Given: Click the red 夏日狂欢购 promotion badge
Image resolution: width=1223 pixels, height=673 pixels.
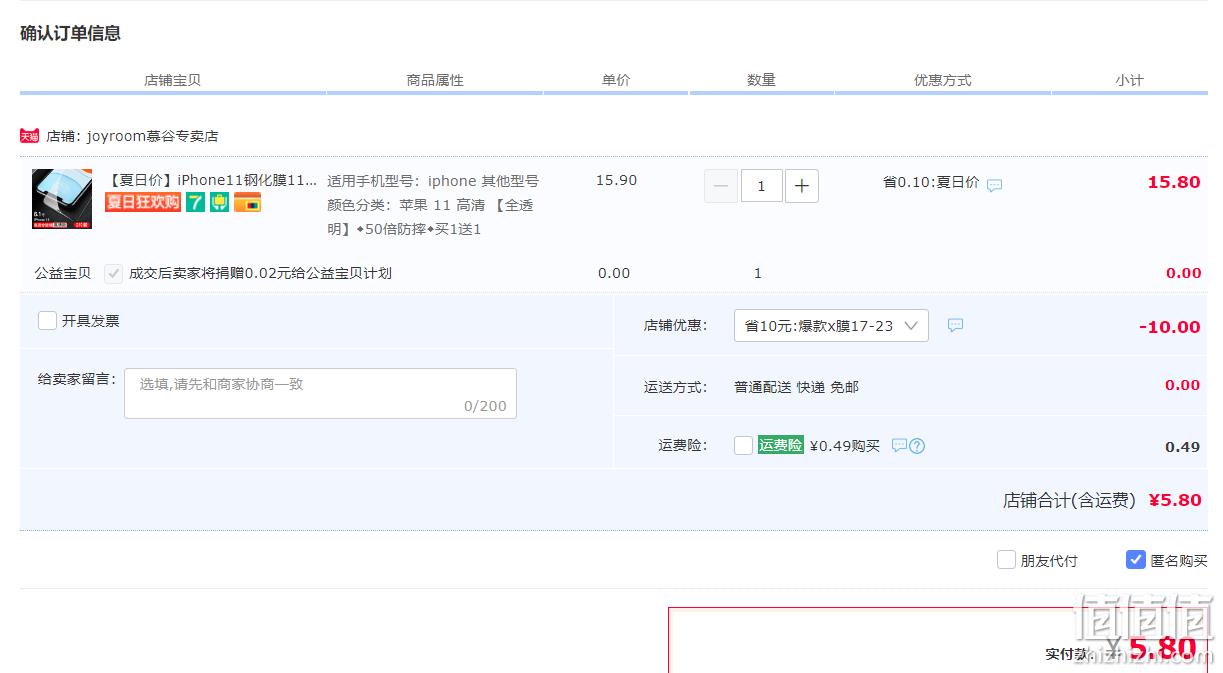Looking at the screenshot, I should pyautogui.click(x=143, y=202).
